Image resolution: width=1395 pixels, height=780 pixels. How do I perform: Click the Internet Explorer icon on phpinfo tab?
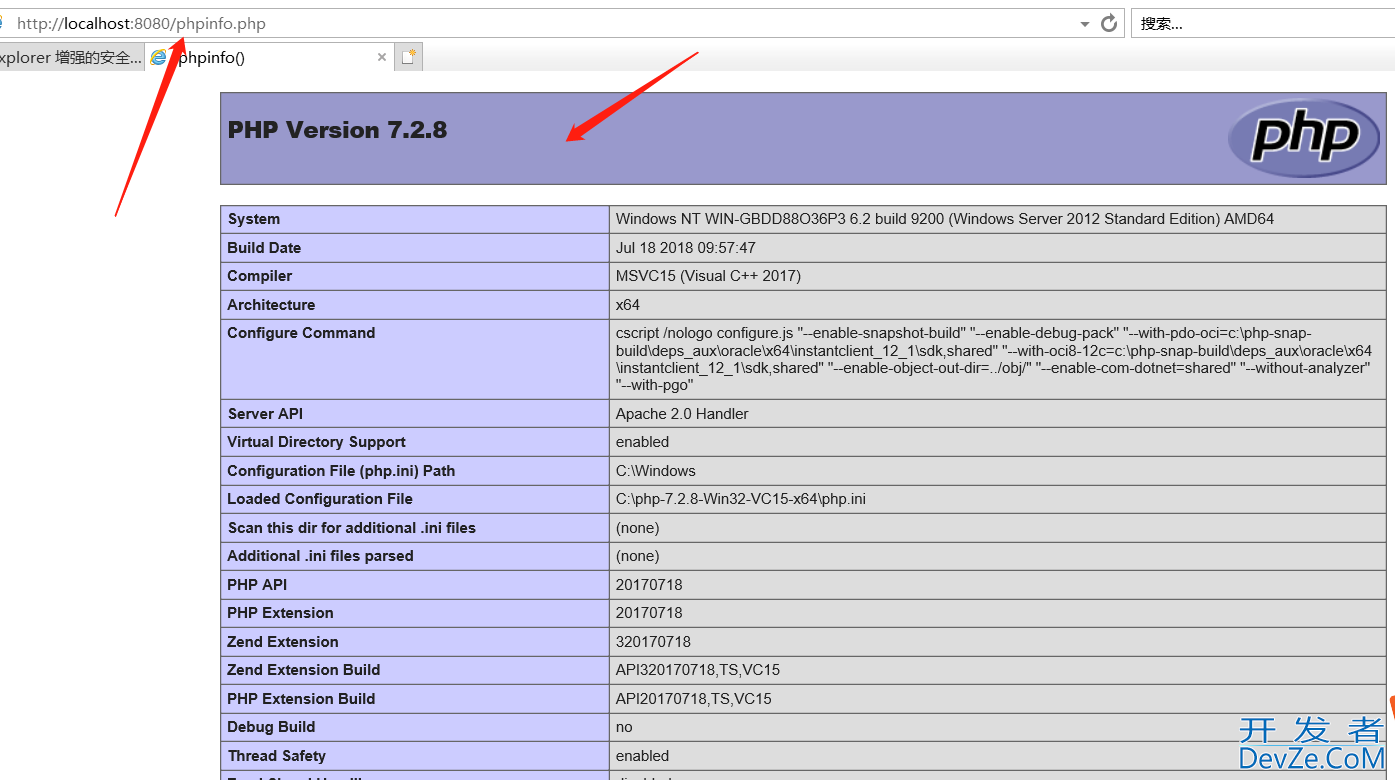(158, 57)
